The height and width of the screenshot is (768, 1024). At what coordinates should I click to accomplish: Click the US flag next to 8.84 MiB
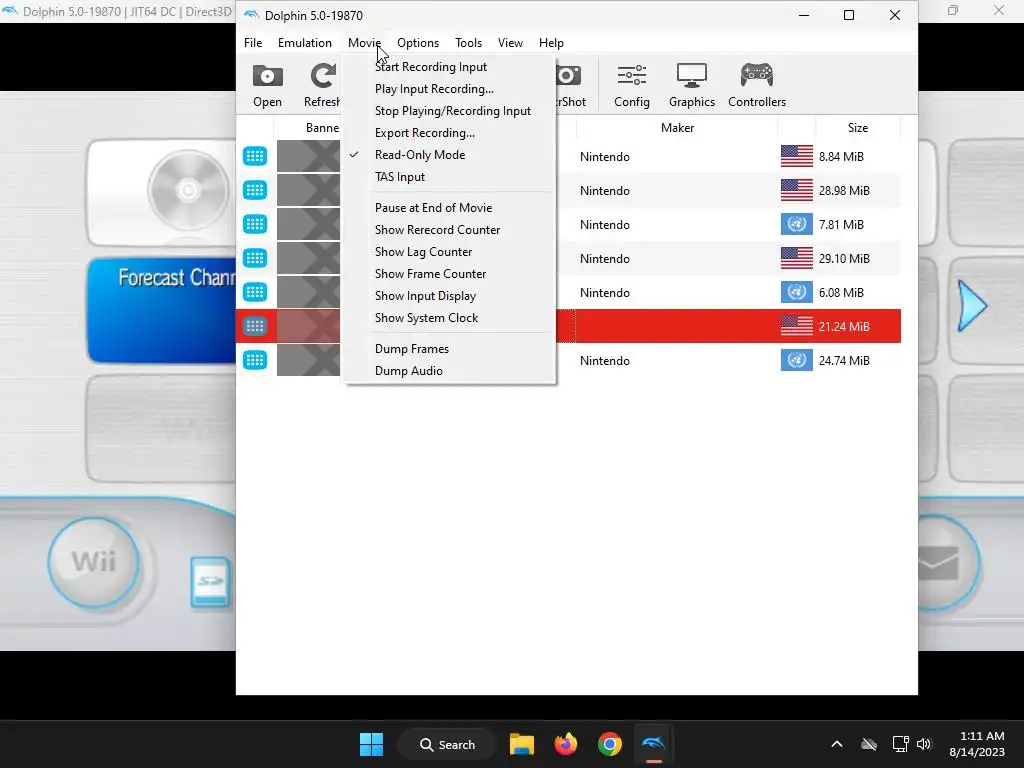coord(797,156)
